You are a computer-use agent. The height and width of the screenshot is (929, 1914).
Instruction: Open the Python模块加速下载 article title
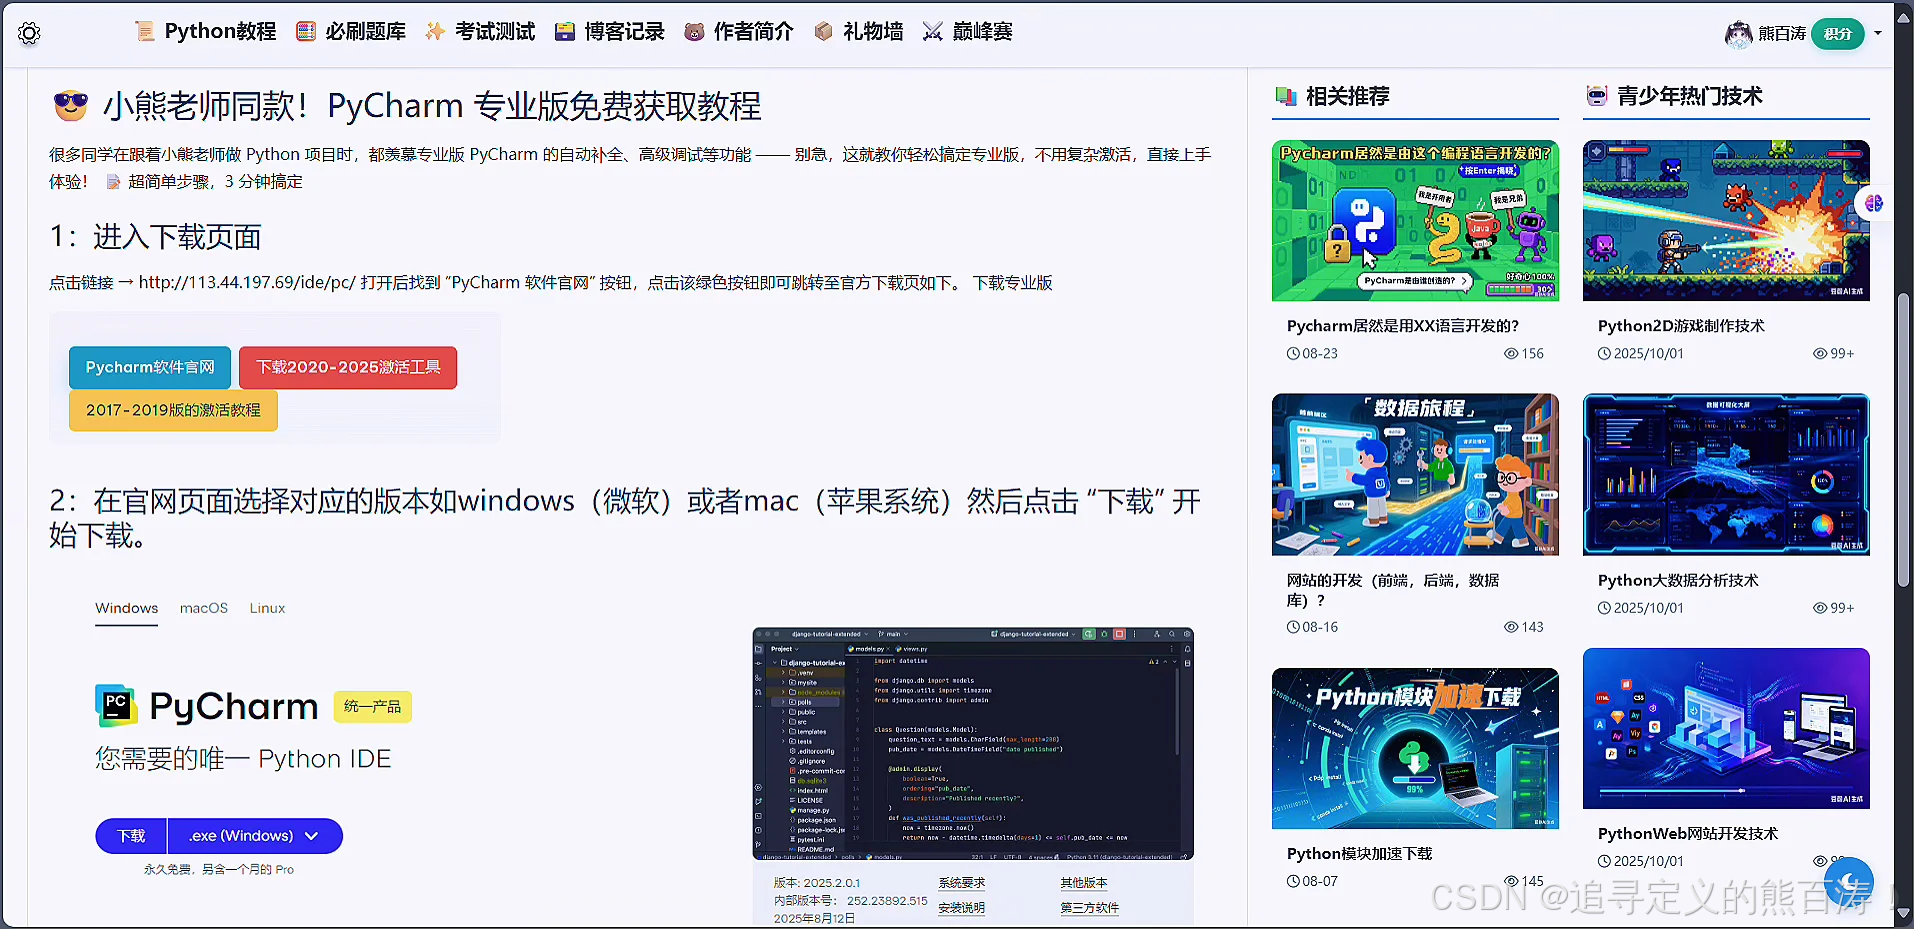(1360, 854)
